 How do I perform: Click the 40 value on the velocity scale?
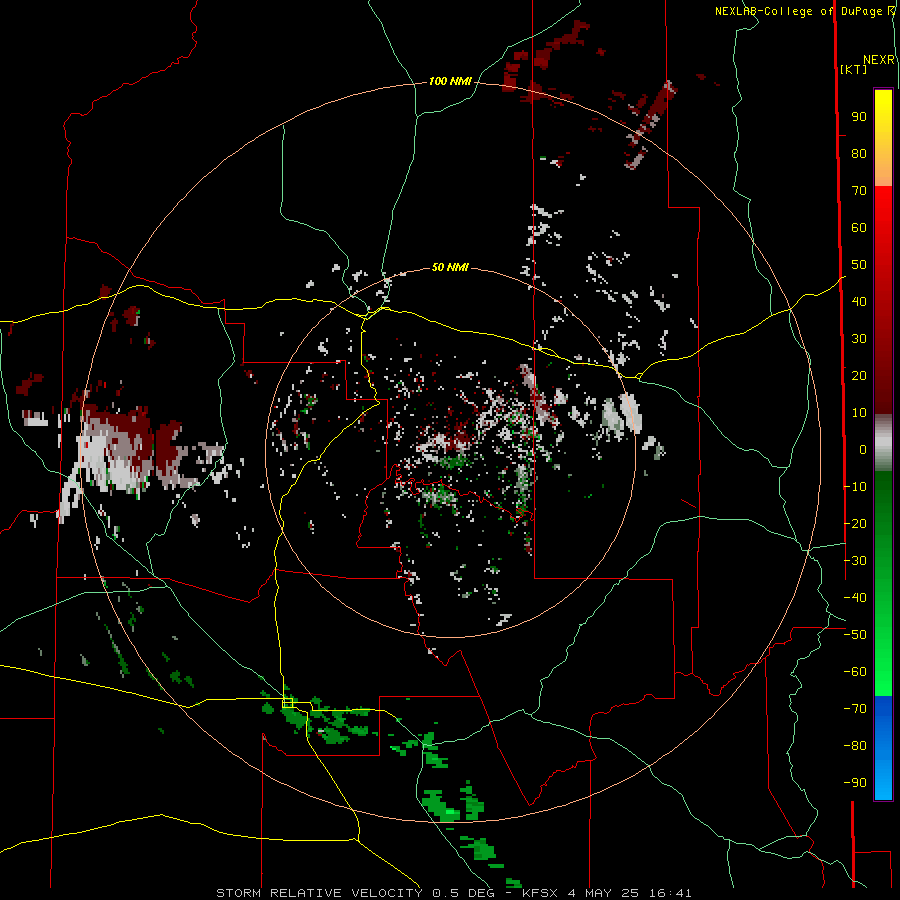pyautogui.click(x=859, y=301)
